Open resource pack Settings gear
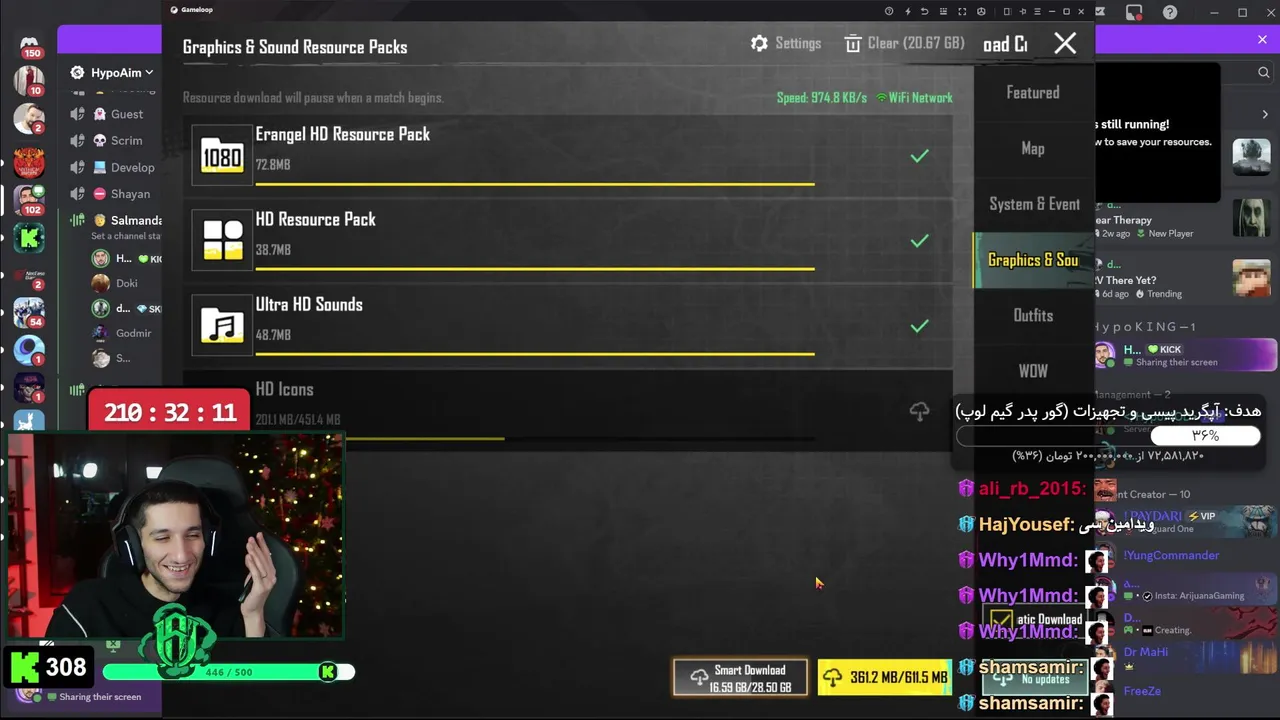This screenshot has width=1280, height=720. [786, 44]
